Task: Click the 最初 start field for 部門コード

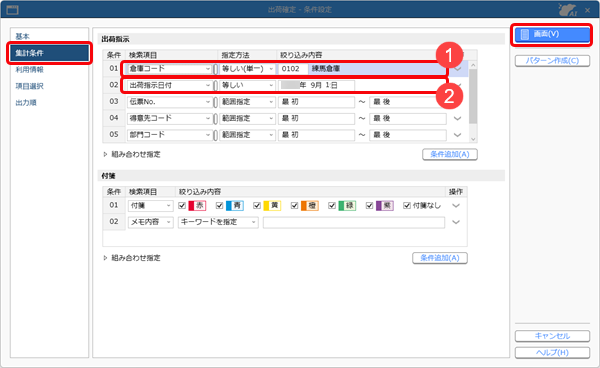Action: tap(316, 135)
